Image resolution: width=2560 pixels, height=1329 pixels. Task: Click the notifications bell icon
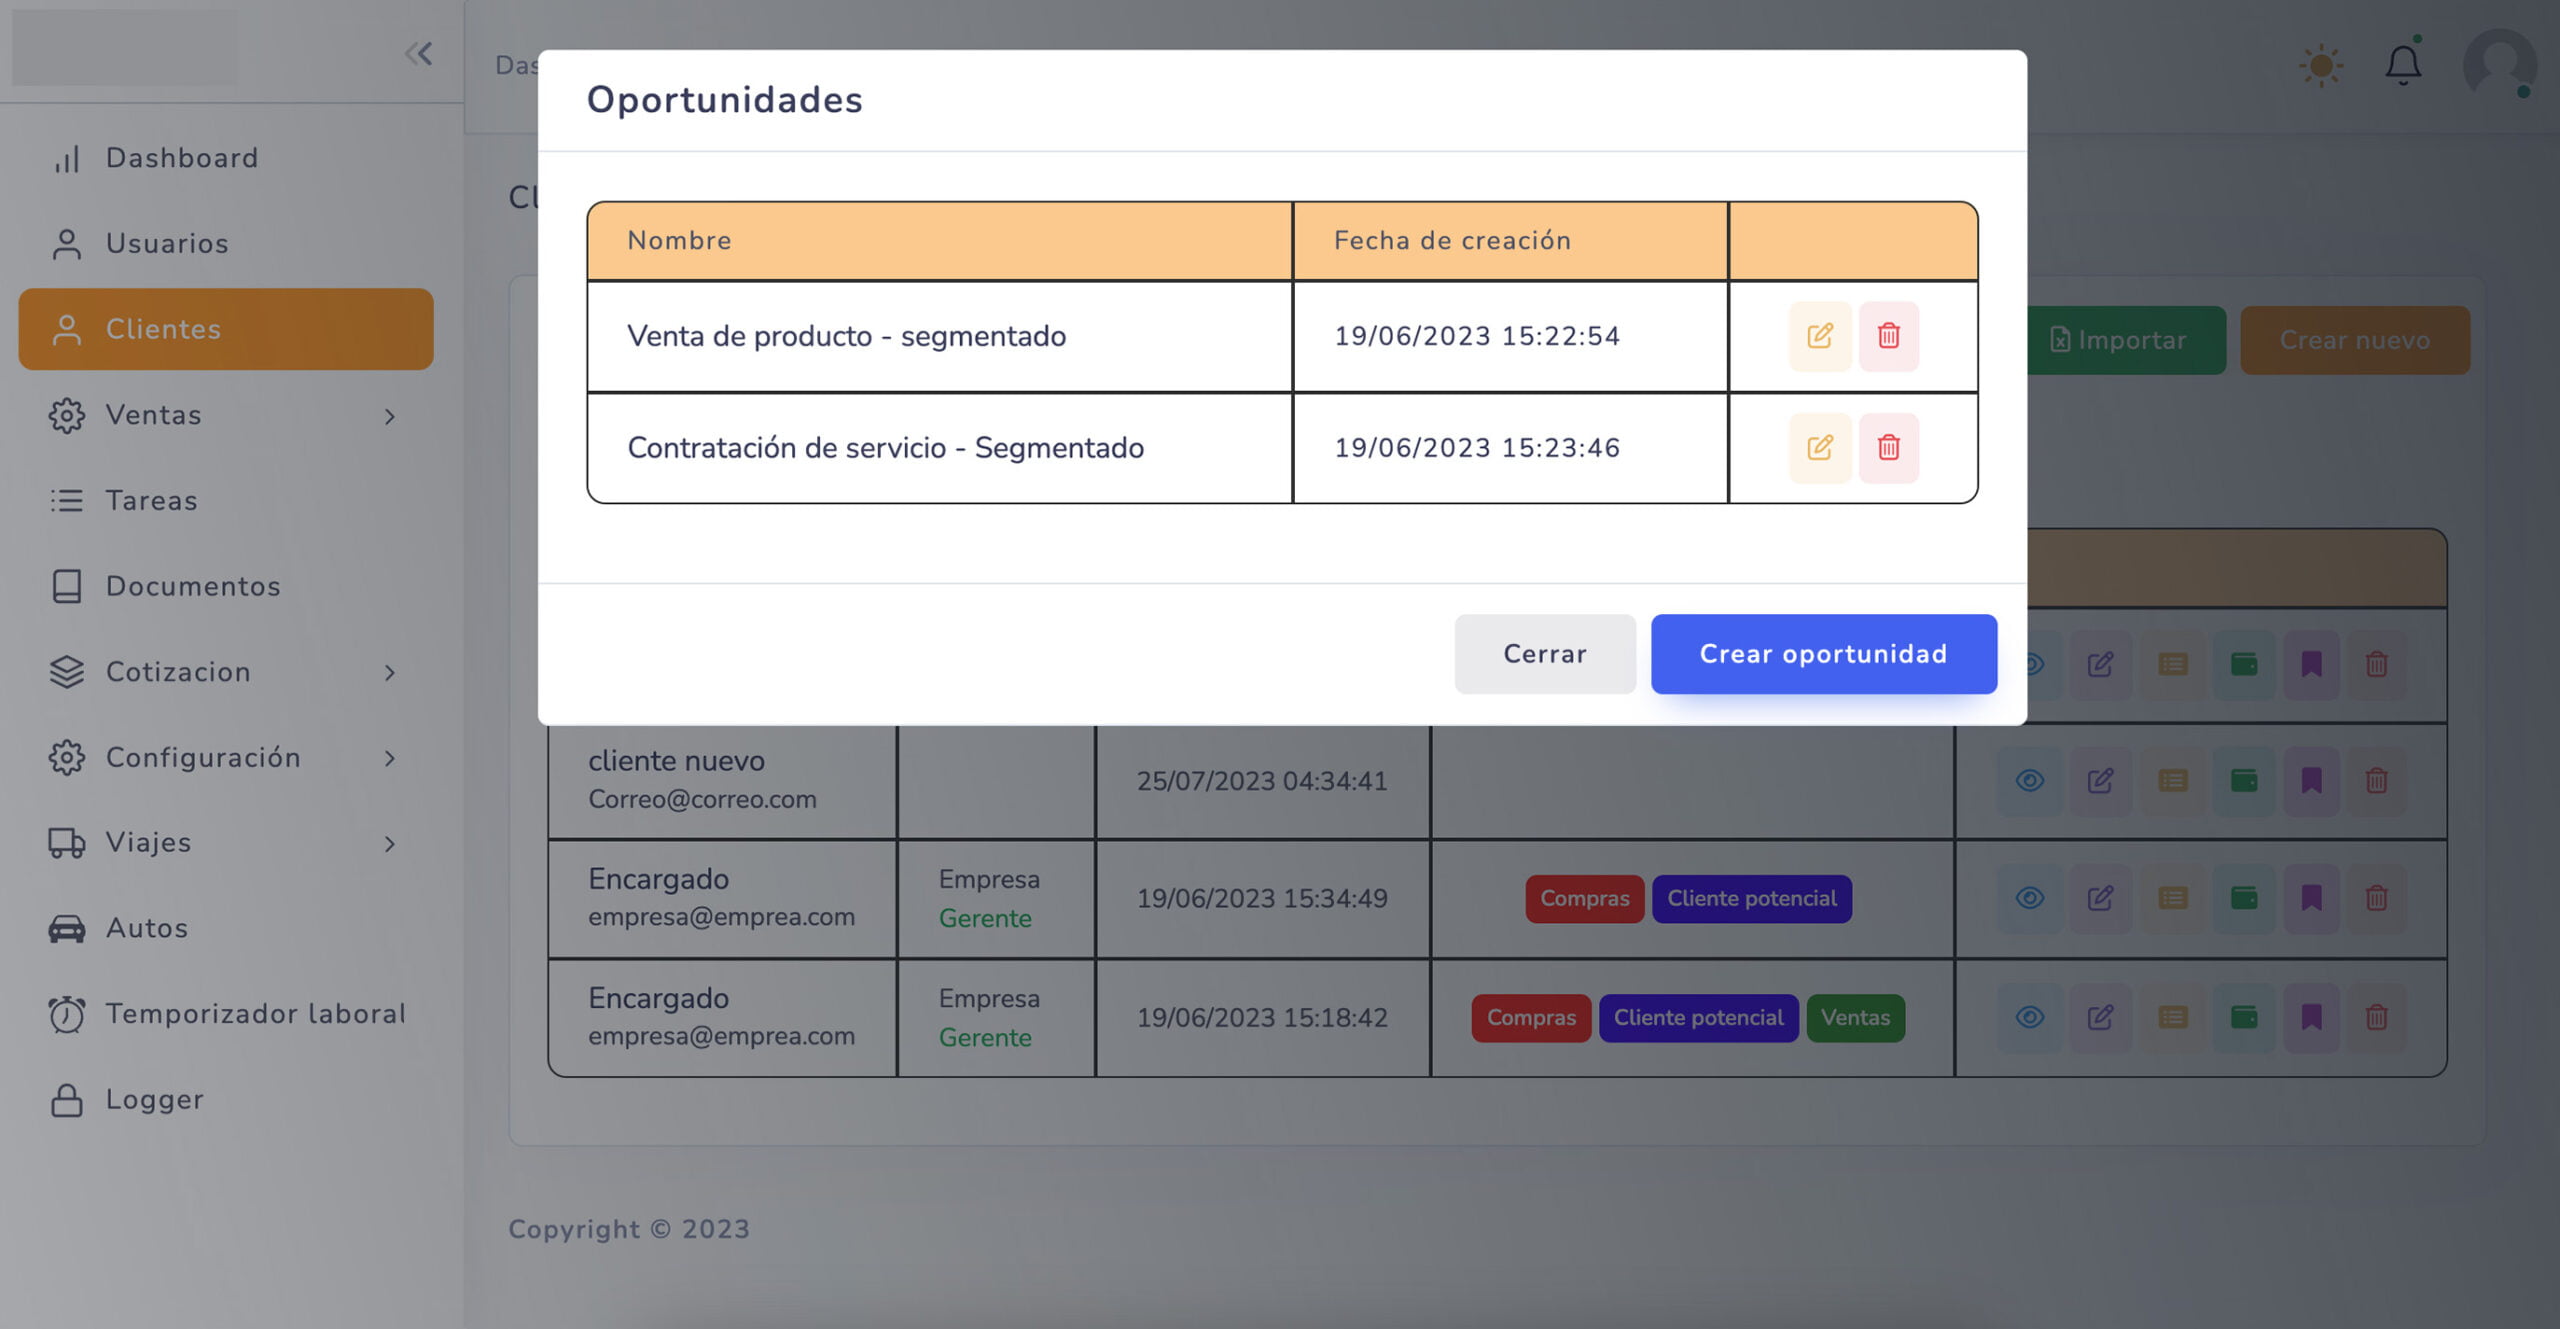click(x=2403, y=65)
